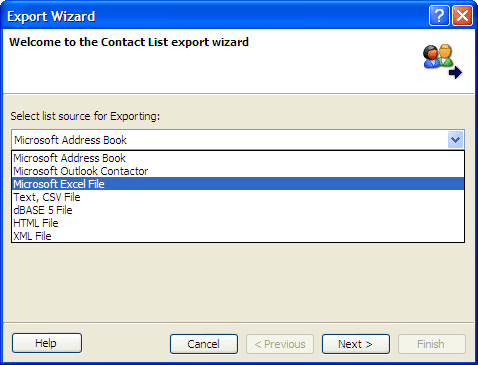Cancel the export wizard
This screenshot has height=365, width=478.
pos(204,344)
